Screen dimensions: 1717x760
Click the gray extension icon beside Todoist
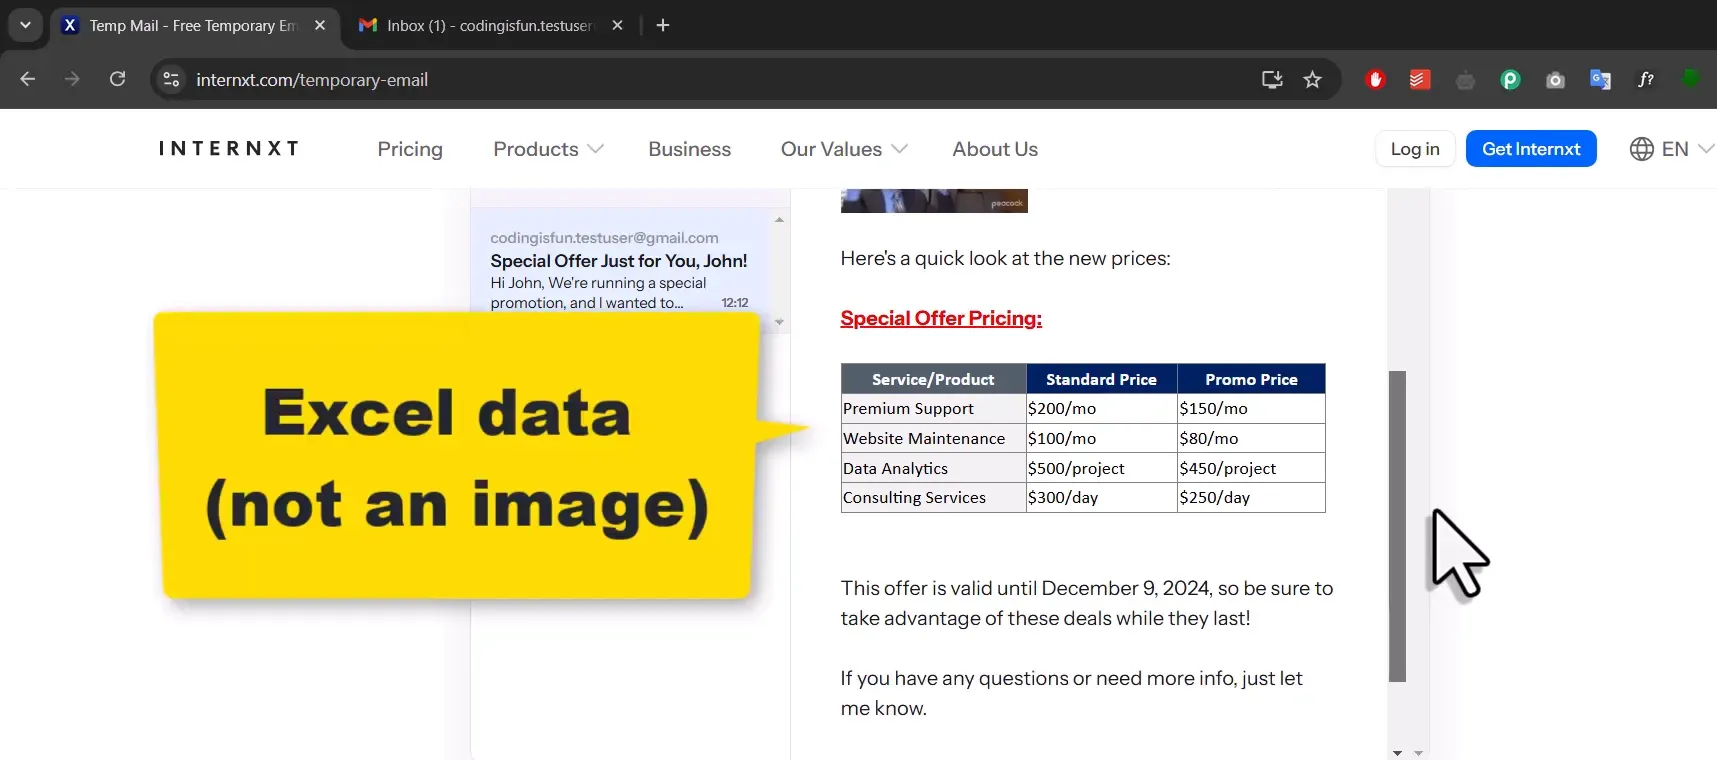click(1465, 80)
